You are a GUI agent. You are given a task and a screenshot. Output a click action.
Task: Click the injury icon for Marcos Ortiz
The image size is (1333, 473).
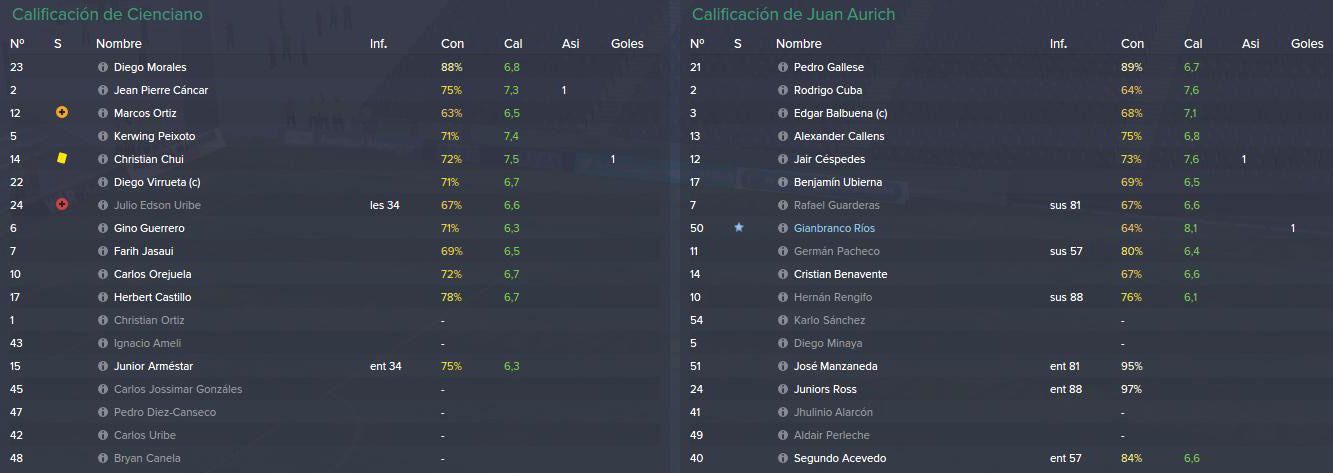[x=62, y=113]
